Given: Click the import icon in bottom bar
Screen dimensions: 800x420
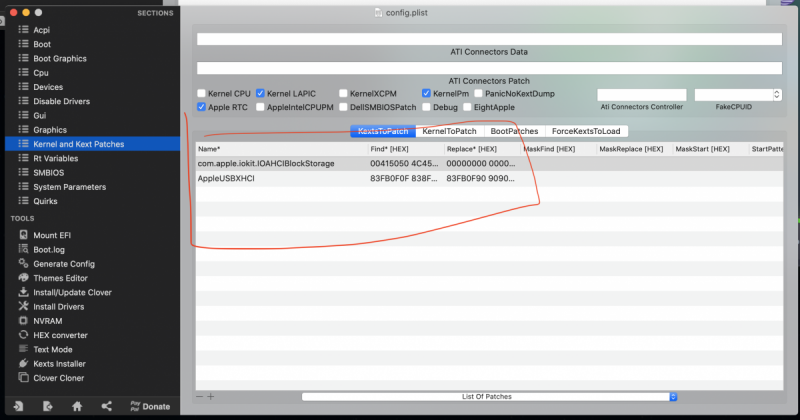Looking at the screenshot, I should click(18, 406).
